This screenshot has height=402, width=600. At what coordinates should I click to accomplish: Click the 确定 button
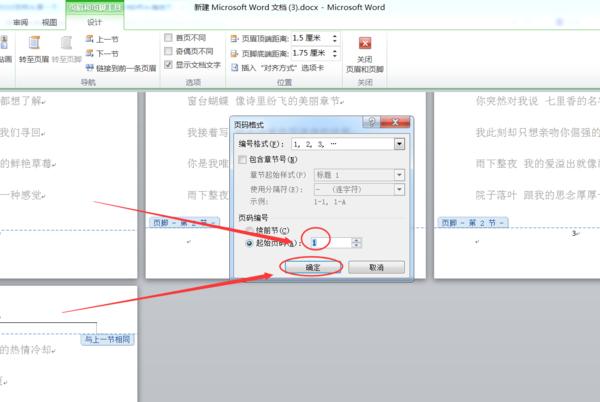(x=313, y=267)
